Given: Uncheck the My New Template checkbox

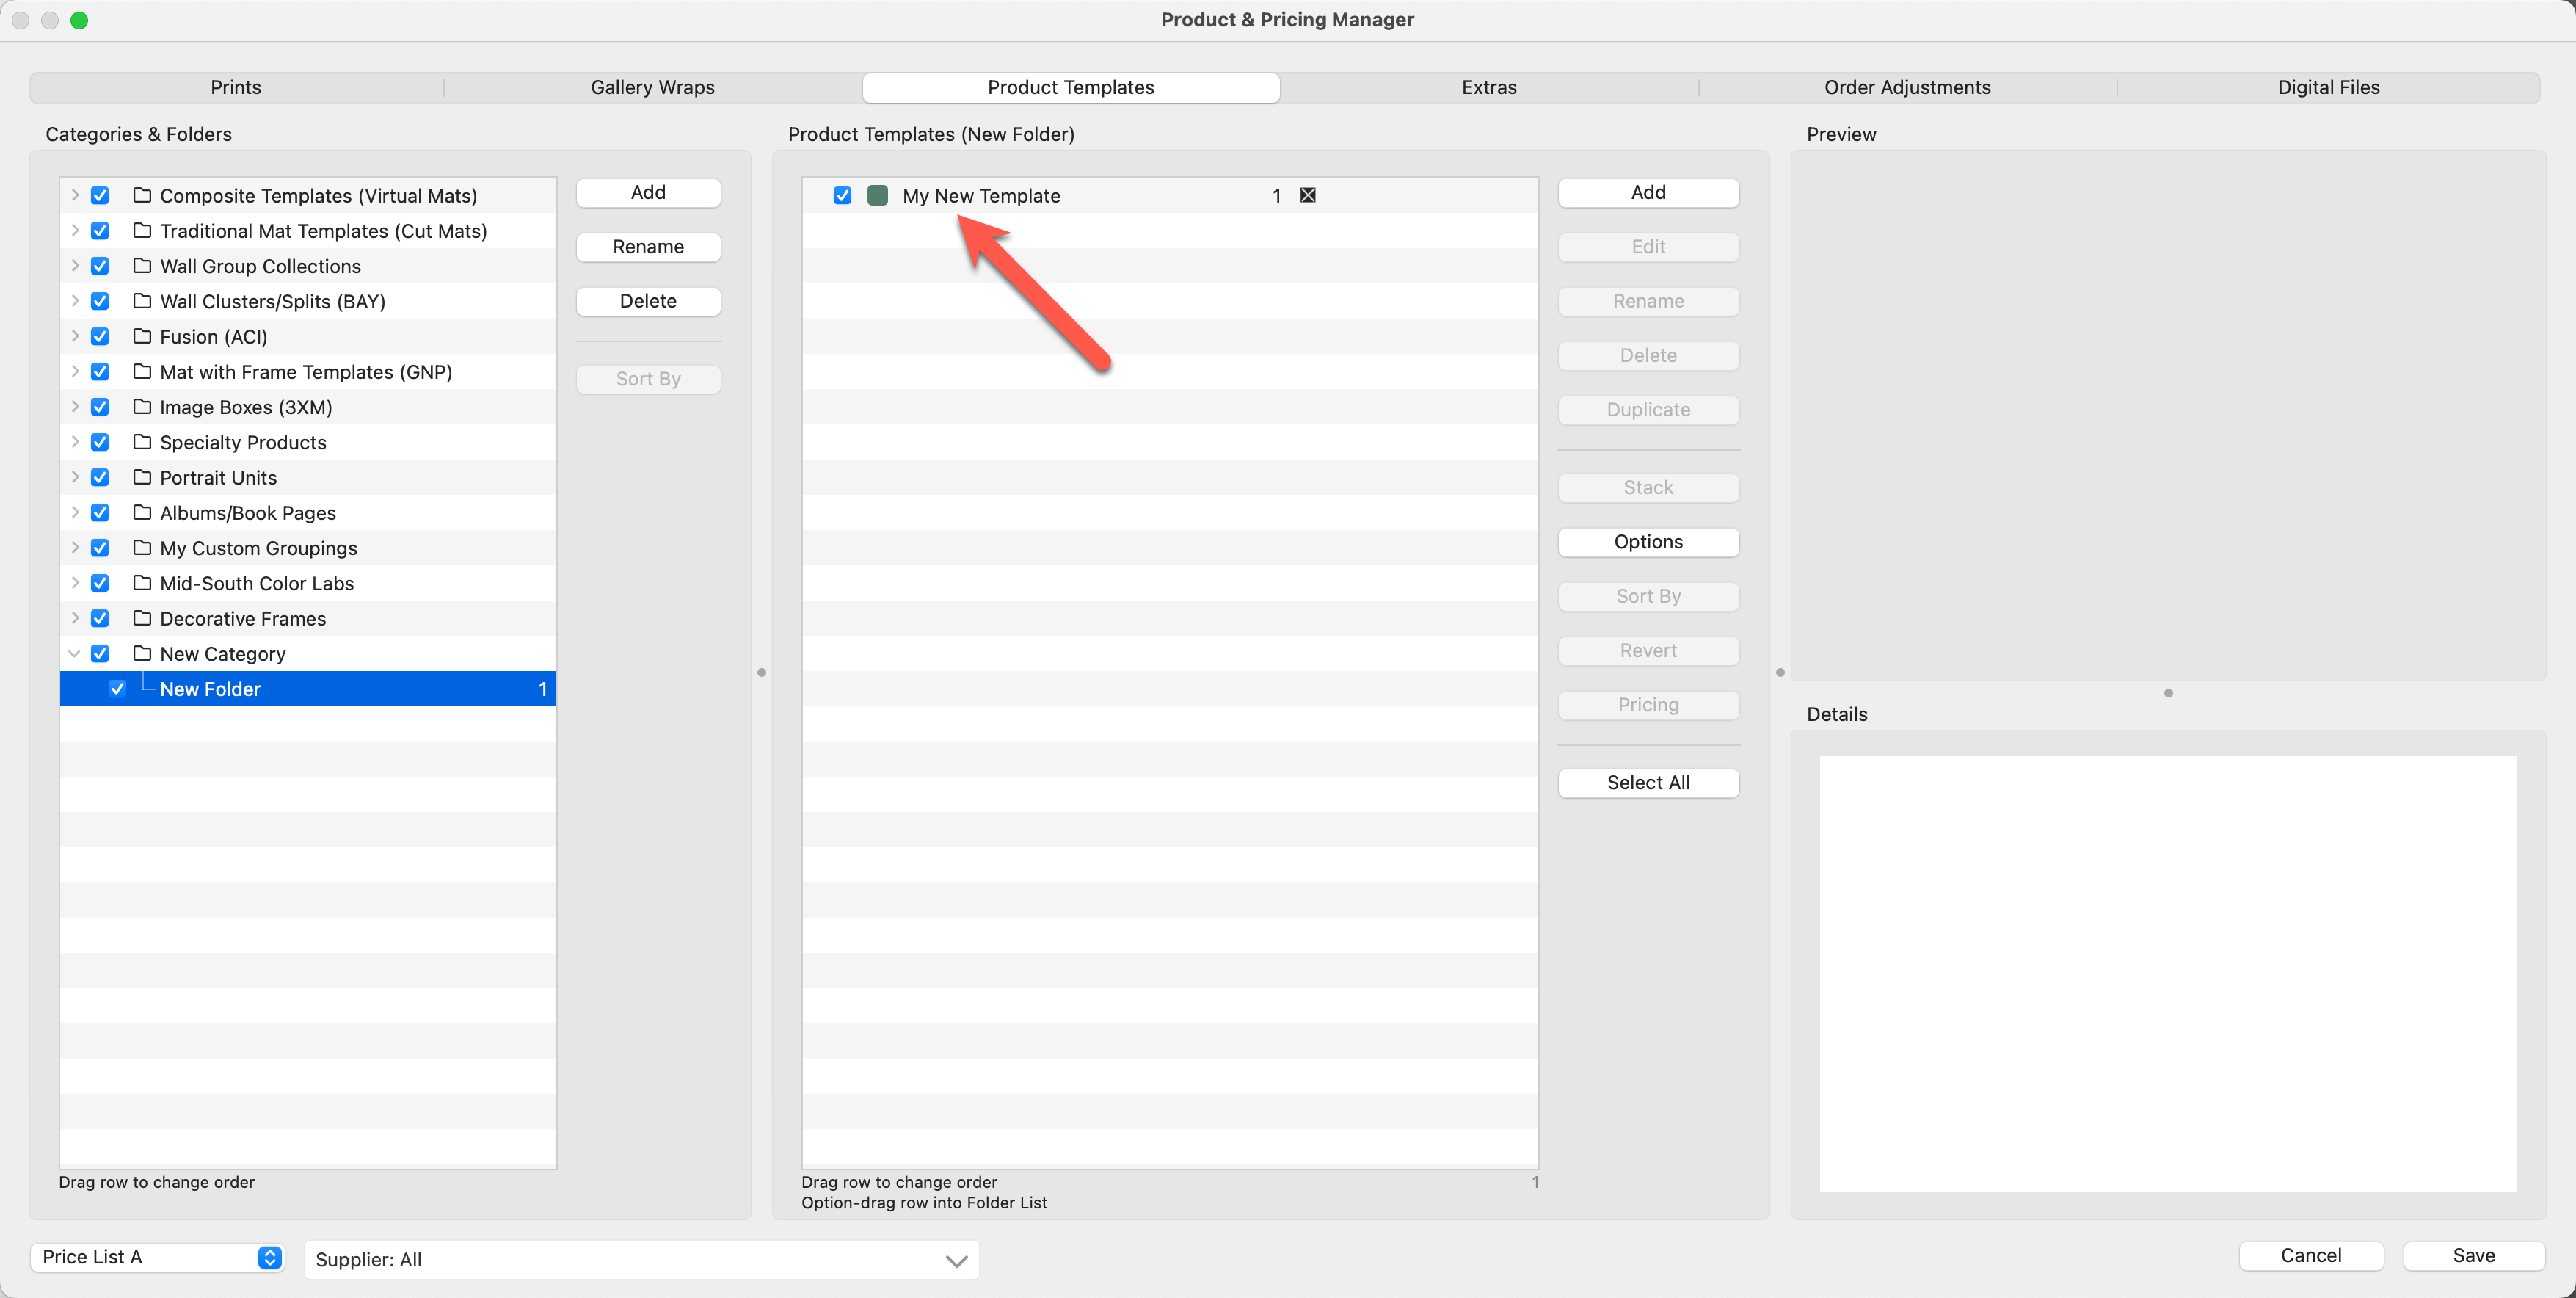Looking at the screenshot, I should pos(842,195).
